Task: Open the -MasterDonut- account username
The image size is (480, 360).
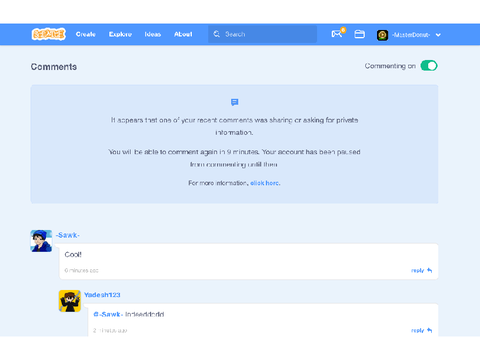Action: tap(411, 35)
